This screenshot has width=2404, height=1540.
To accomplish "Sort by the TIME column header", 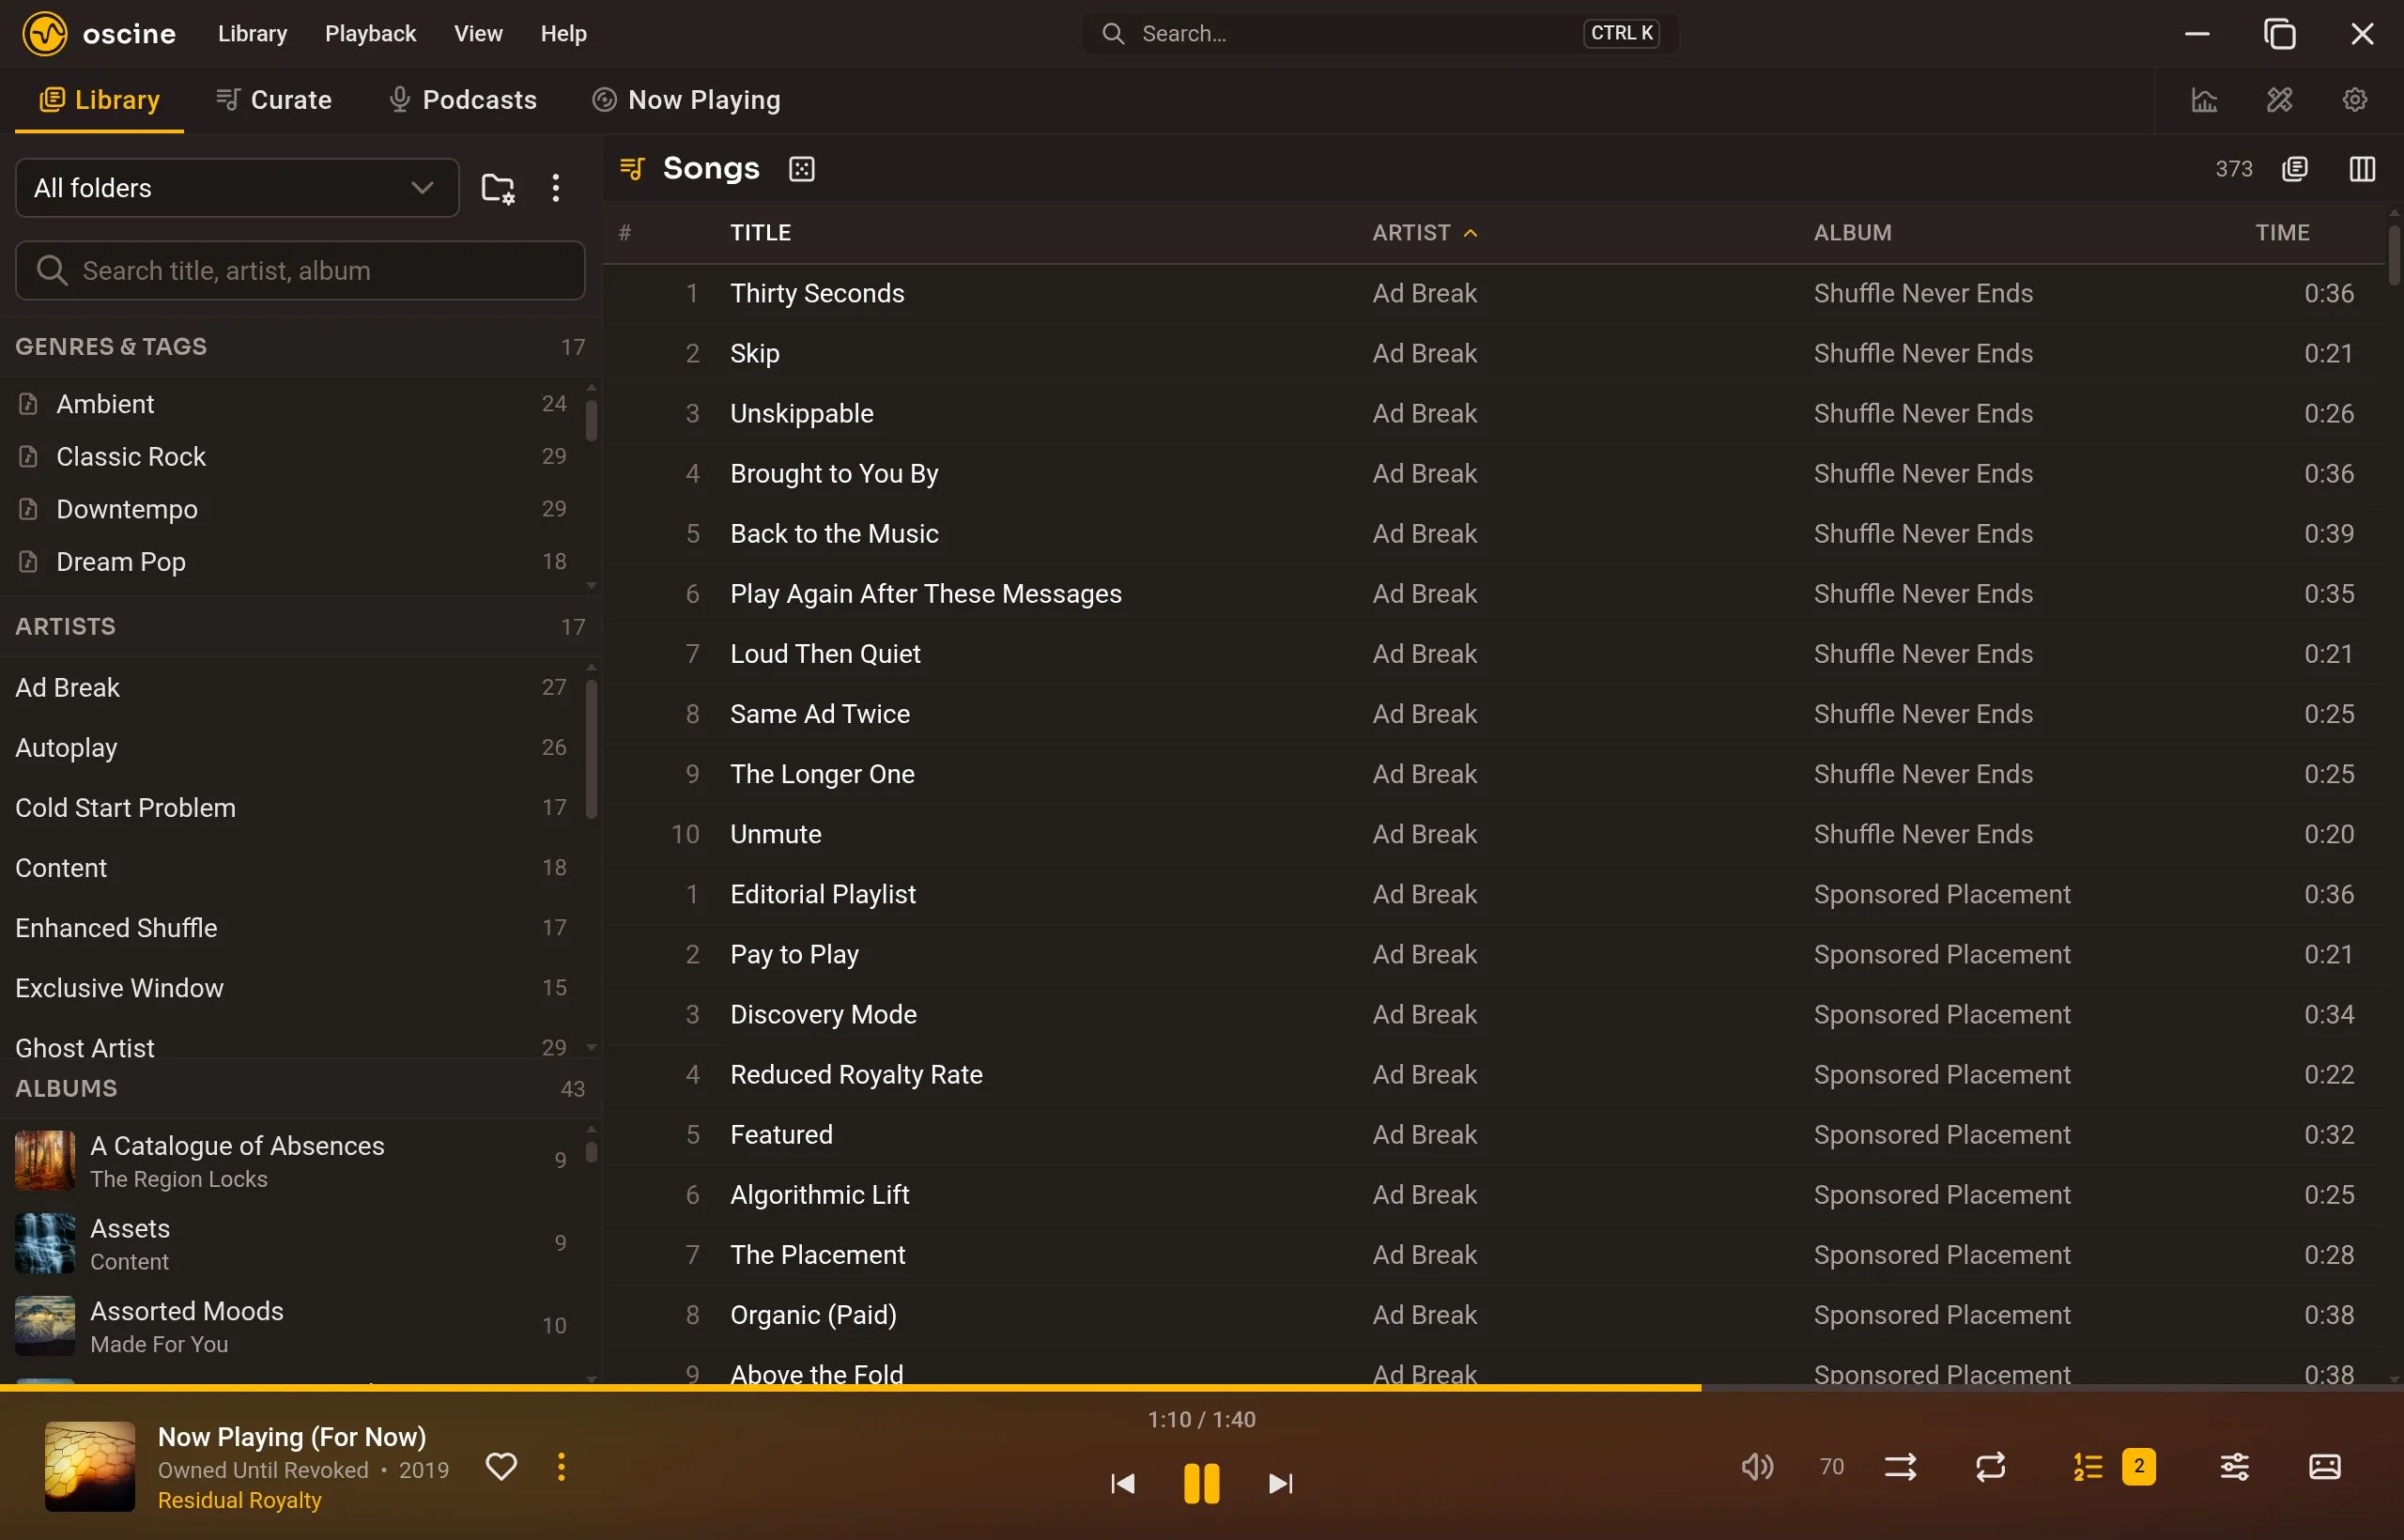I will click(2282, 233).
